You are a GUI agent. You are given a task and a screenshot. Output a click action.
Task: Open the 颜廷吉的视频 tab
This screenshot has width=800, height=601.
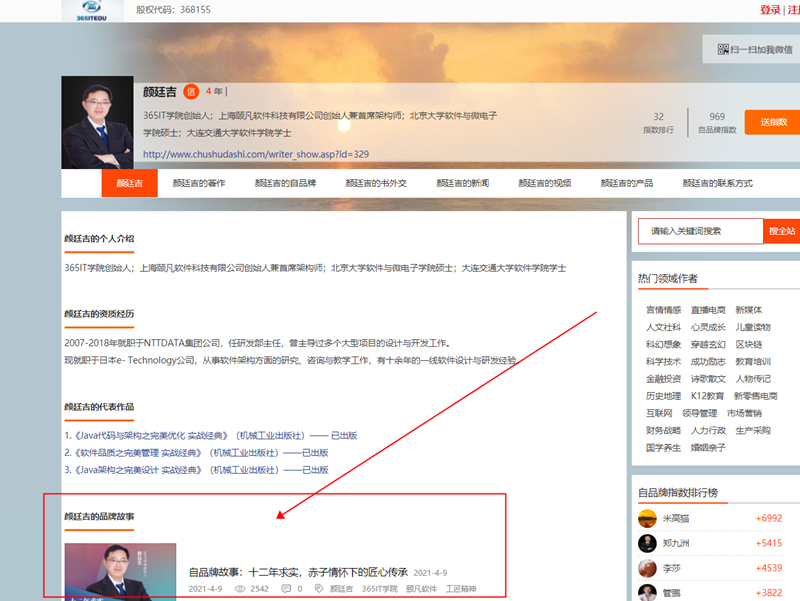[x=546, y=183]
